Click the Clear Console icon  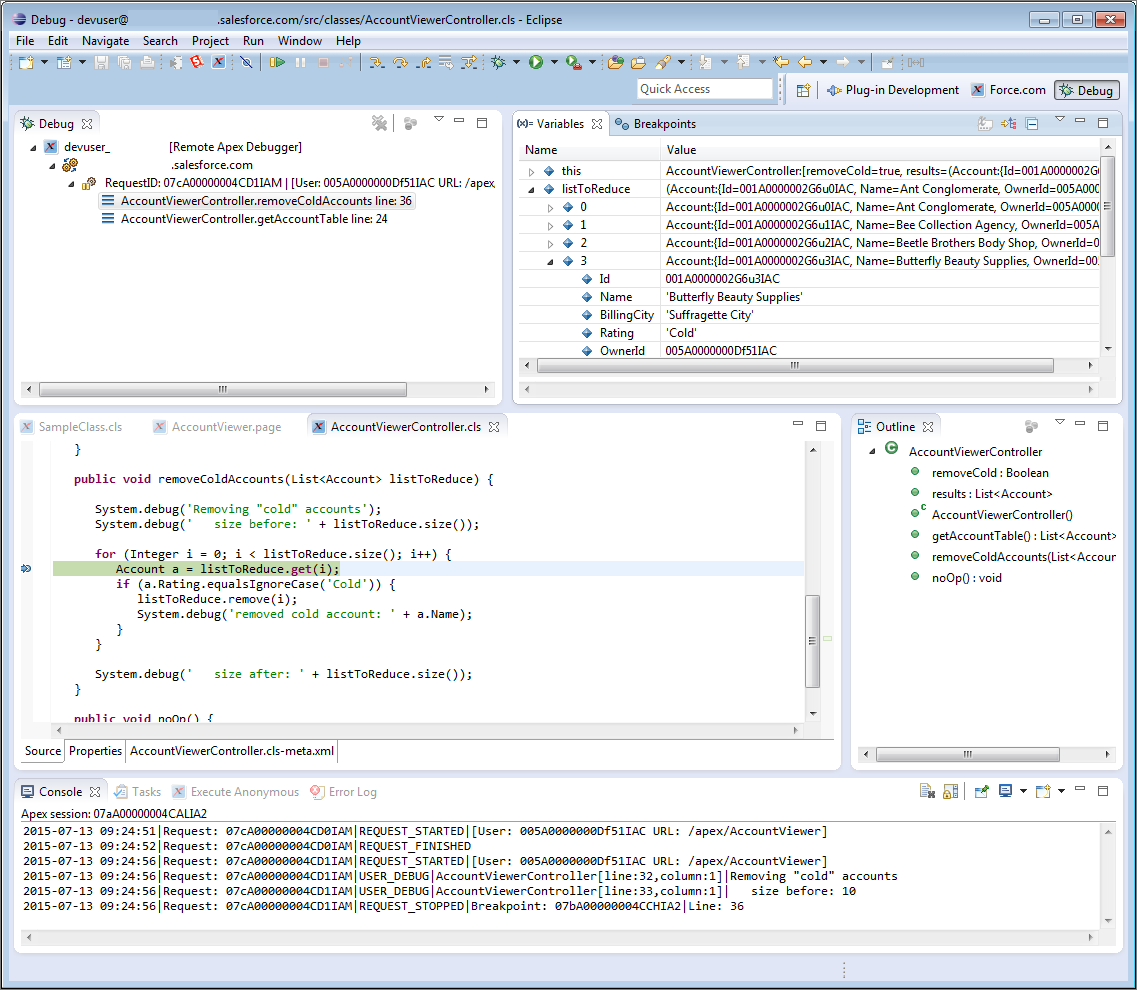(x=927, y=791)
